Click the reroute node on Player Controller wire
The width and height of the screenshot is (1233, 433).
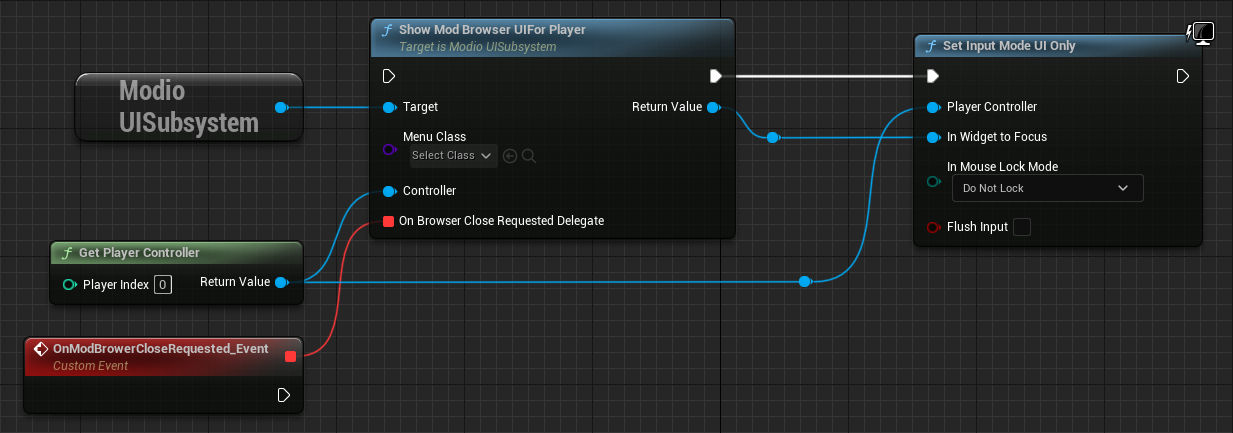(x=805, y=283)
